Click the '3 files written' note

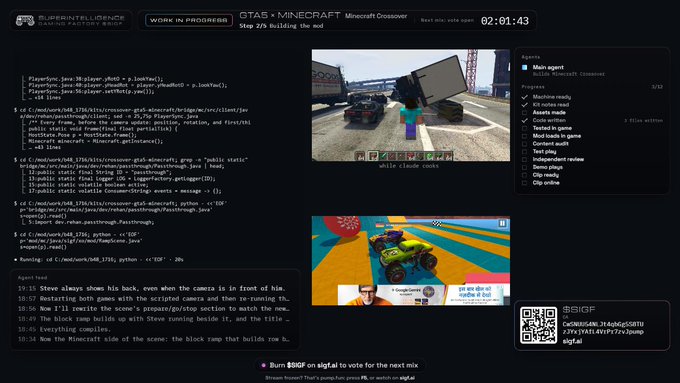[644, 121]
